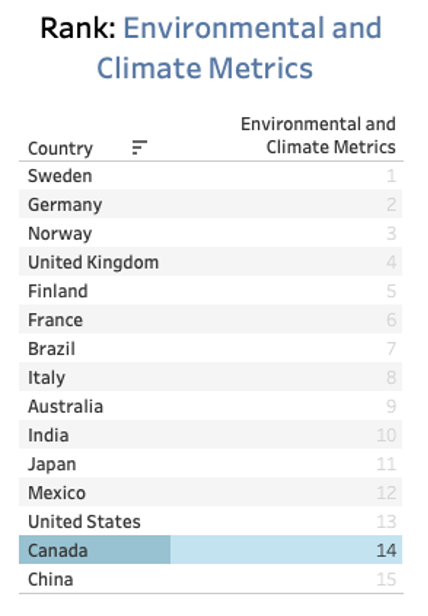Select the China row
The image size is (428, 616).
tap(211, 579)
